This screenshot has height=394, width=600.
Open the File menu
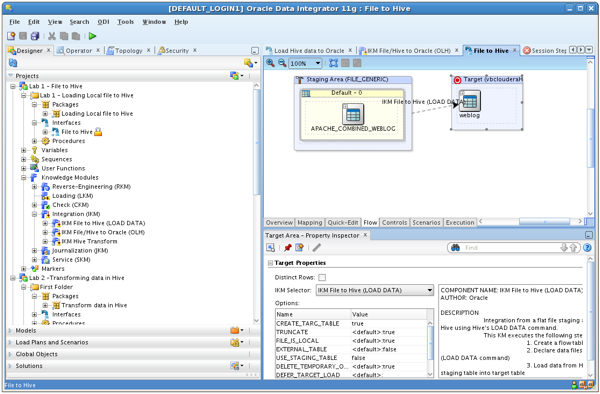point(15,22)
